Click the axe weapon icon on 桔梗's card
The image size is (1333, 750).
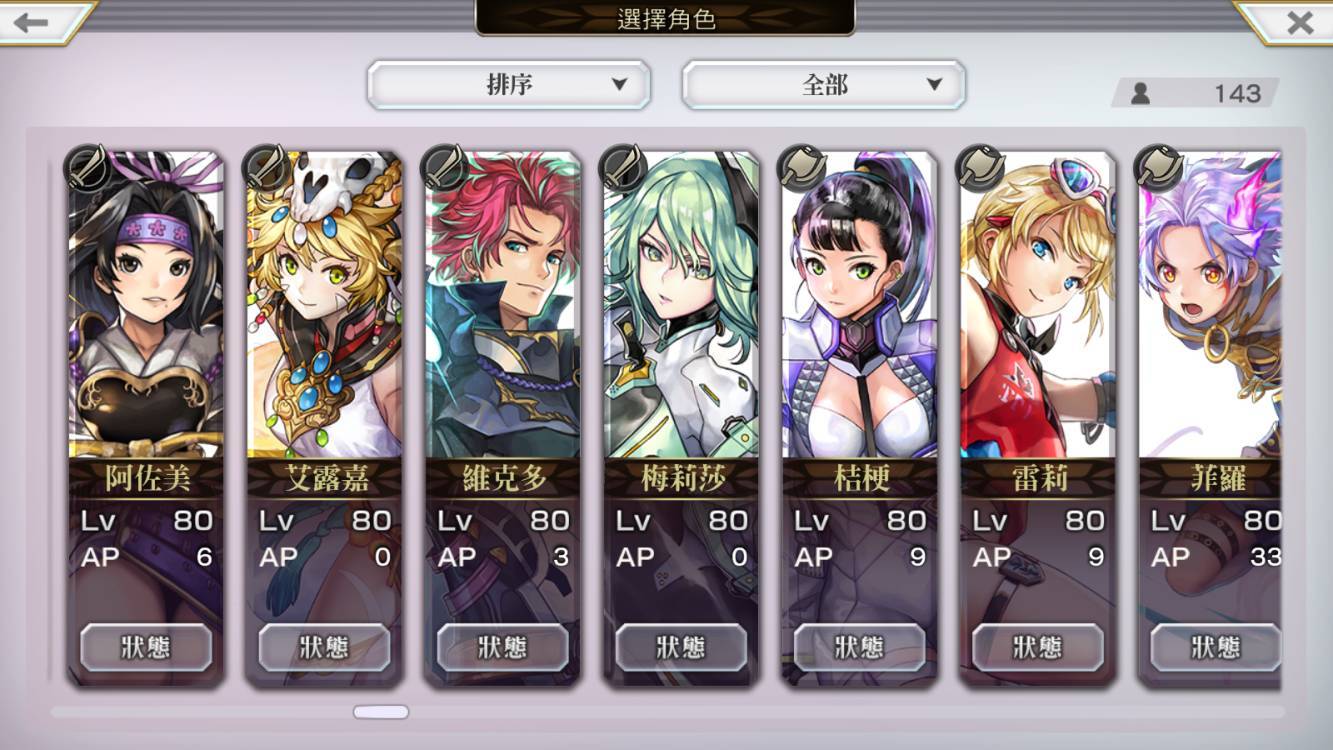(x=802, y=168)
